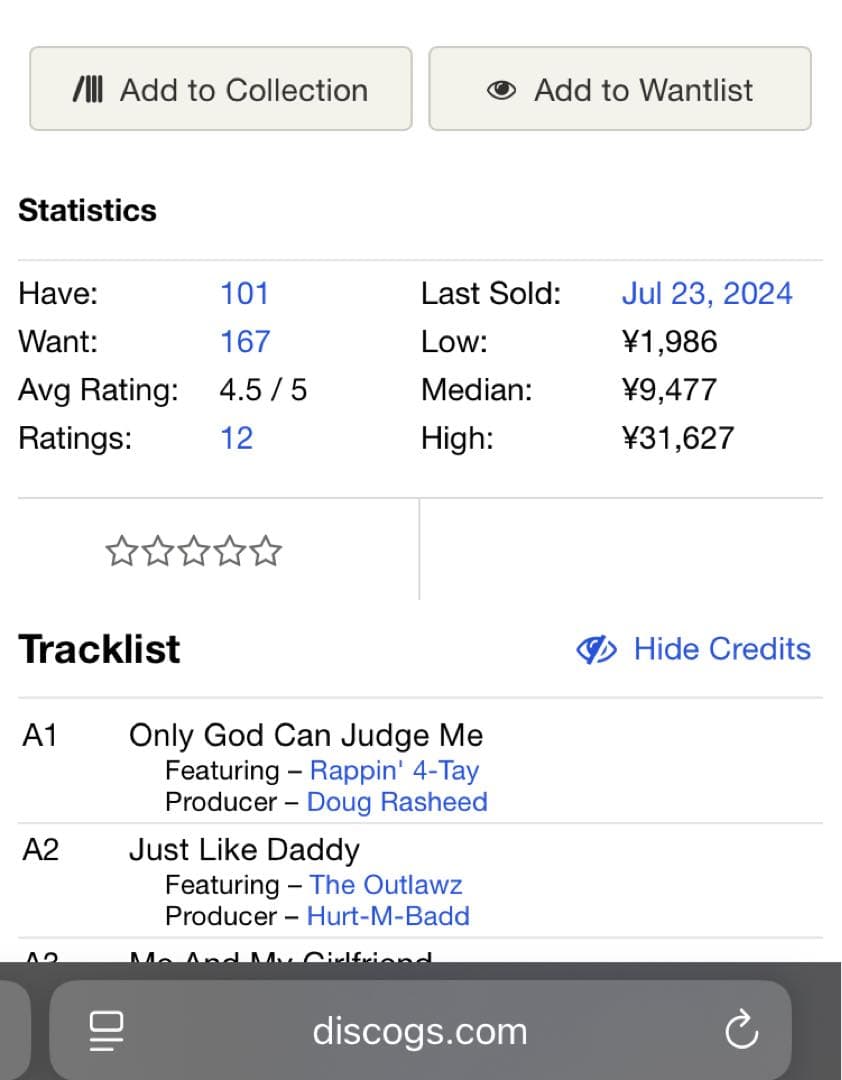Go to Hurt-M-Badd producer page
842x1080 pixels.
pyautogui.click(x=388, y=916)
